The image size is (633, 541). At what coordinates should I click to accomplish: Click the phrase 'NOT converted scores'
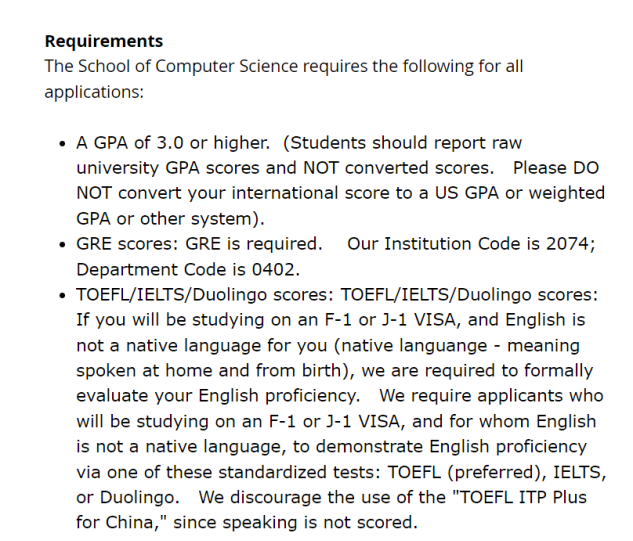[x=398, y=168]
